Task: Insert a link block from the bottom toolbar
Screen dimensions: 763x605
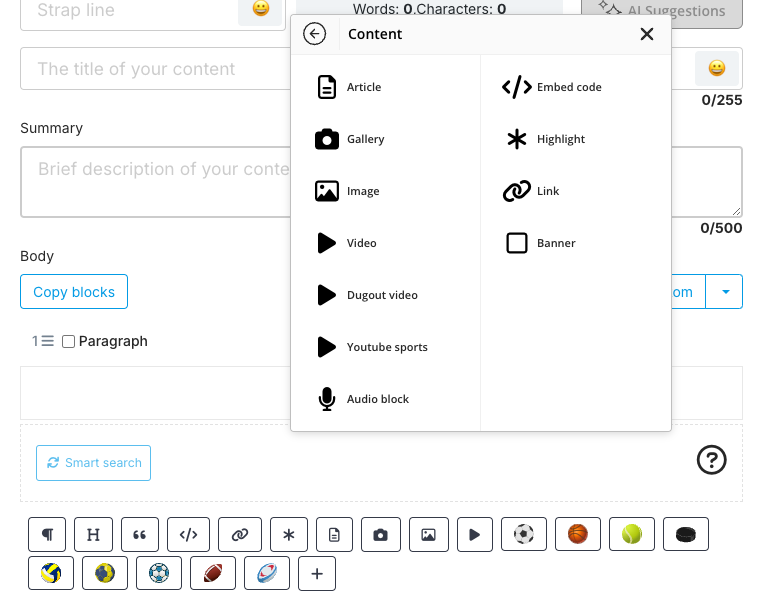Action: pyautogui.click(x=240, y=534)
